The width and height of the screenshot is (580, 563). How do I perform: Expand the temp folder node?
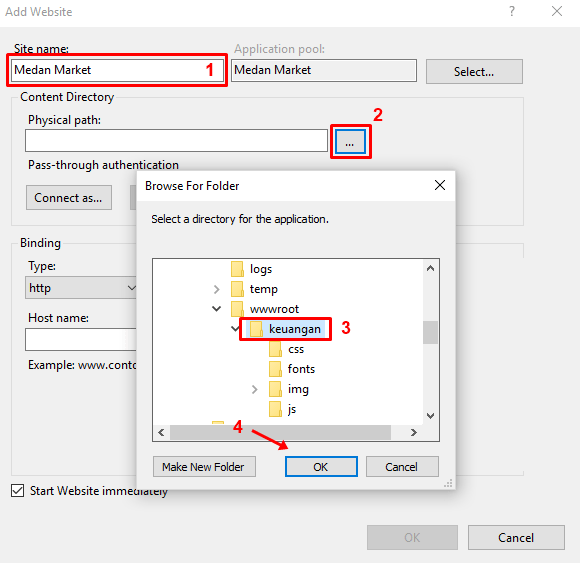click(217, 289)
